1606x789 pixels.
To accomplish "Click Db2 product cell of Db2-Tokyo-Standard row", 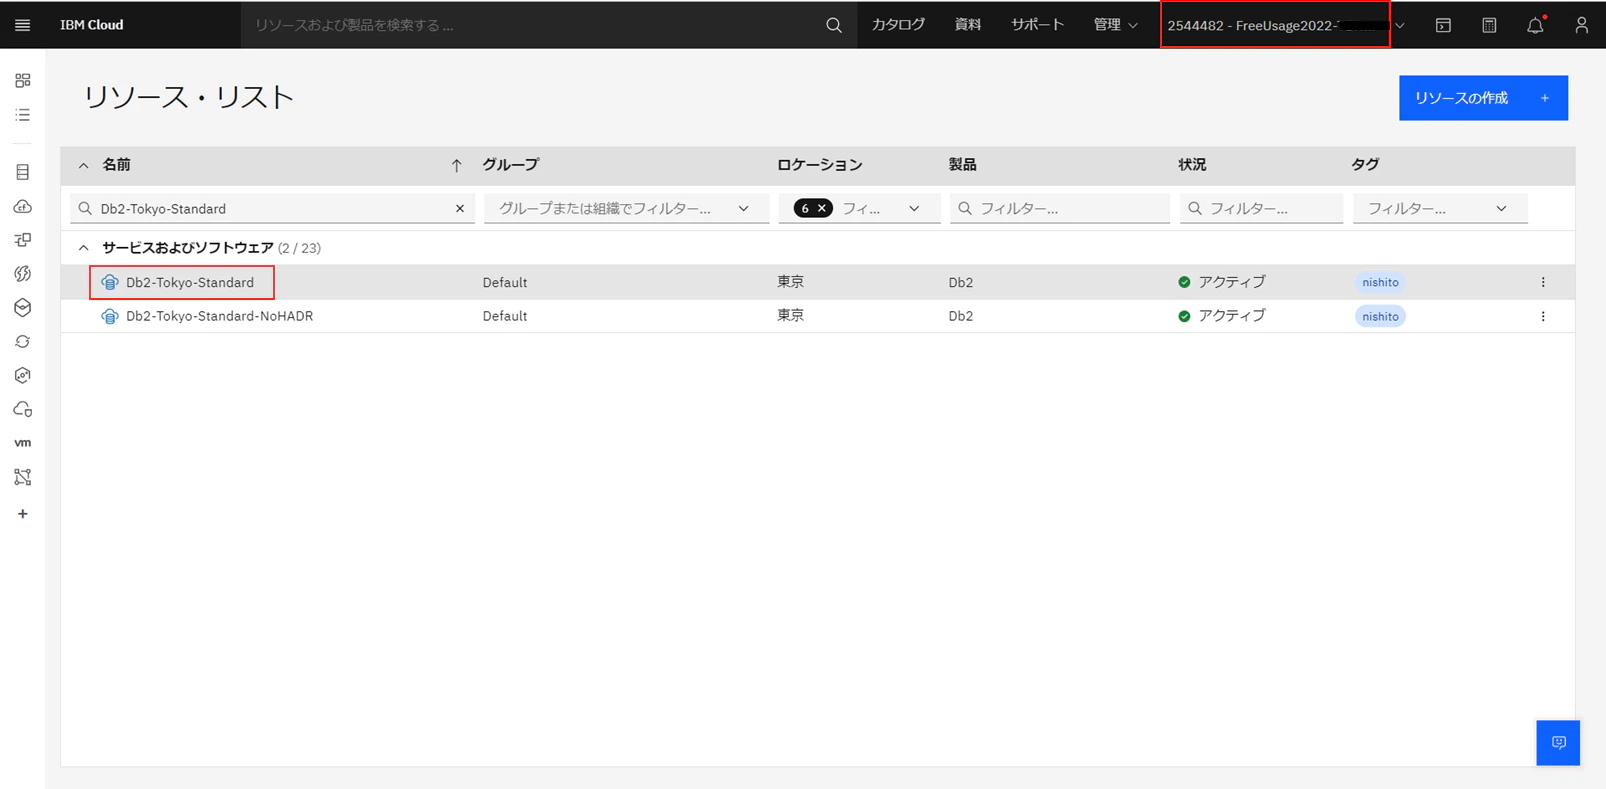I will (961, 283).
